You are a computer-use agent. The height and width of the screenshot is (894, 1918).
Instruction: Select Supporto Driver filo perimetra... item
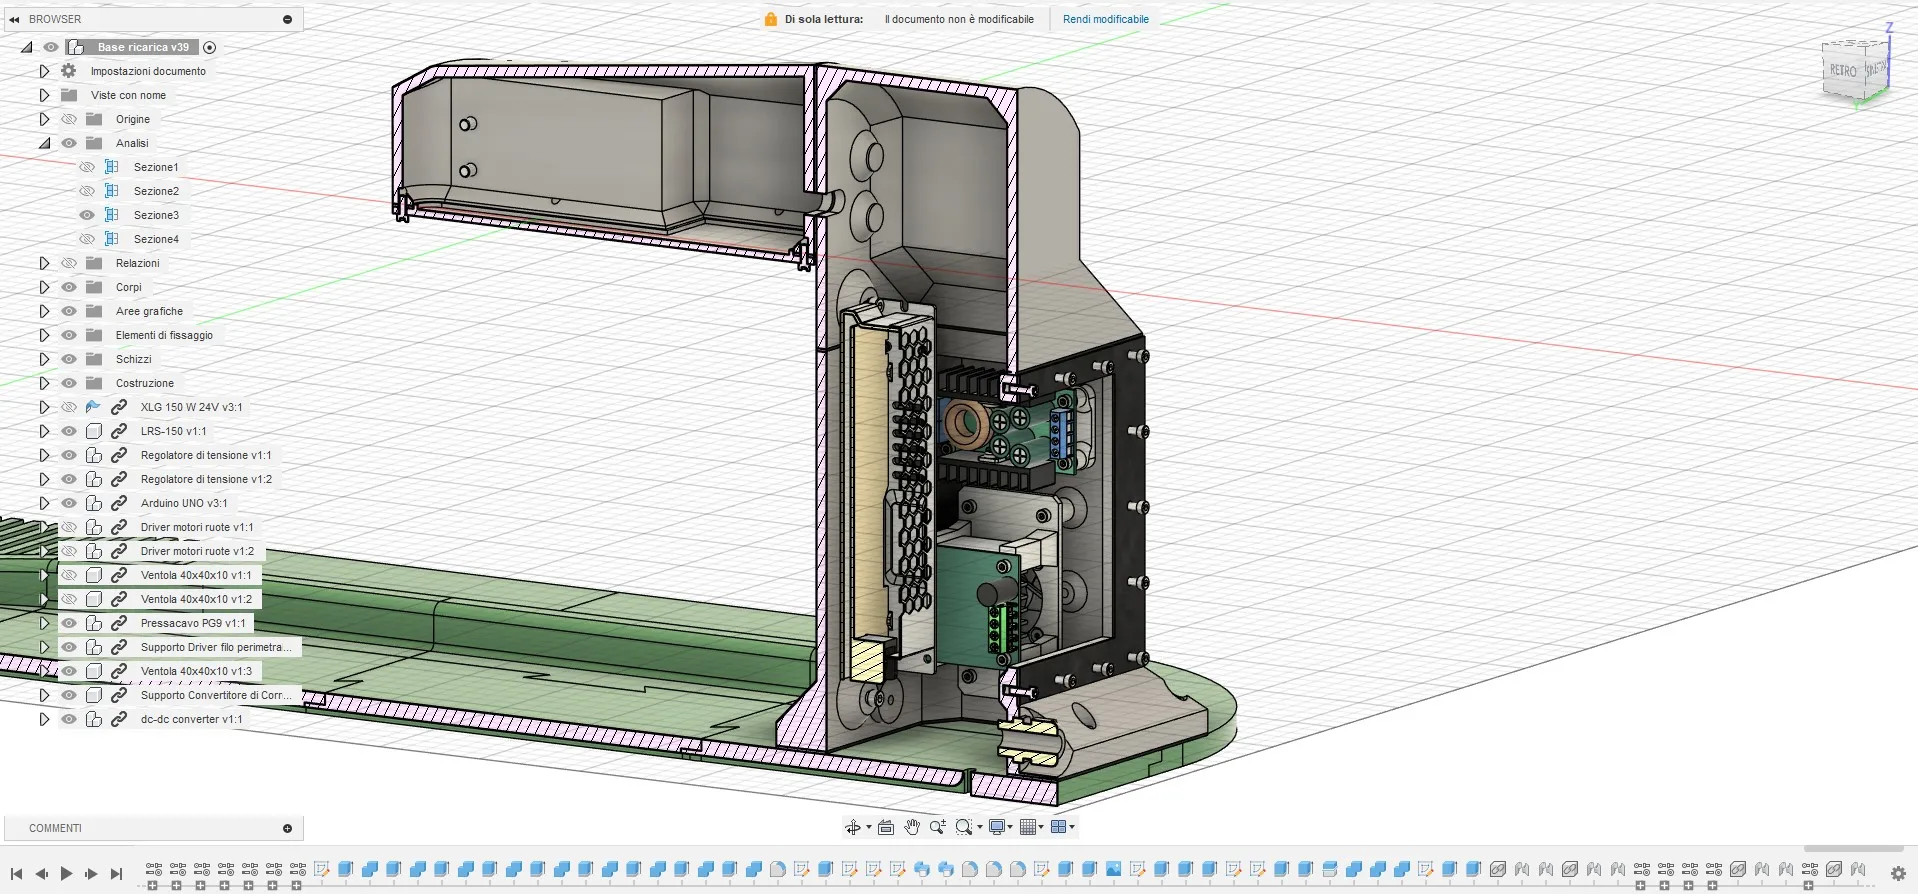(x=216, y=647)
